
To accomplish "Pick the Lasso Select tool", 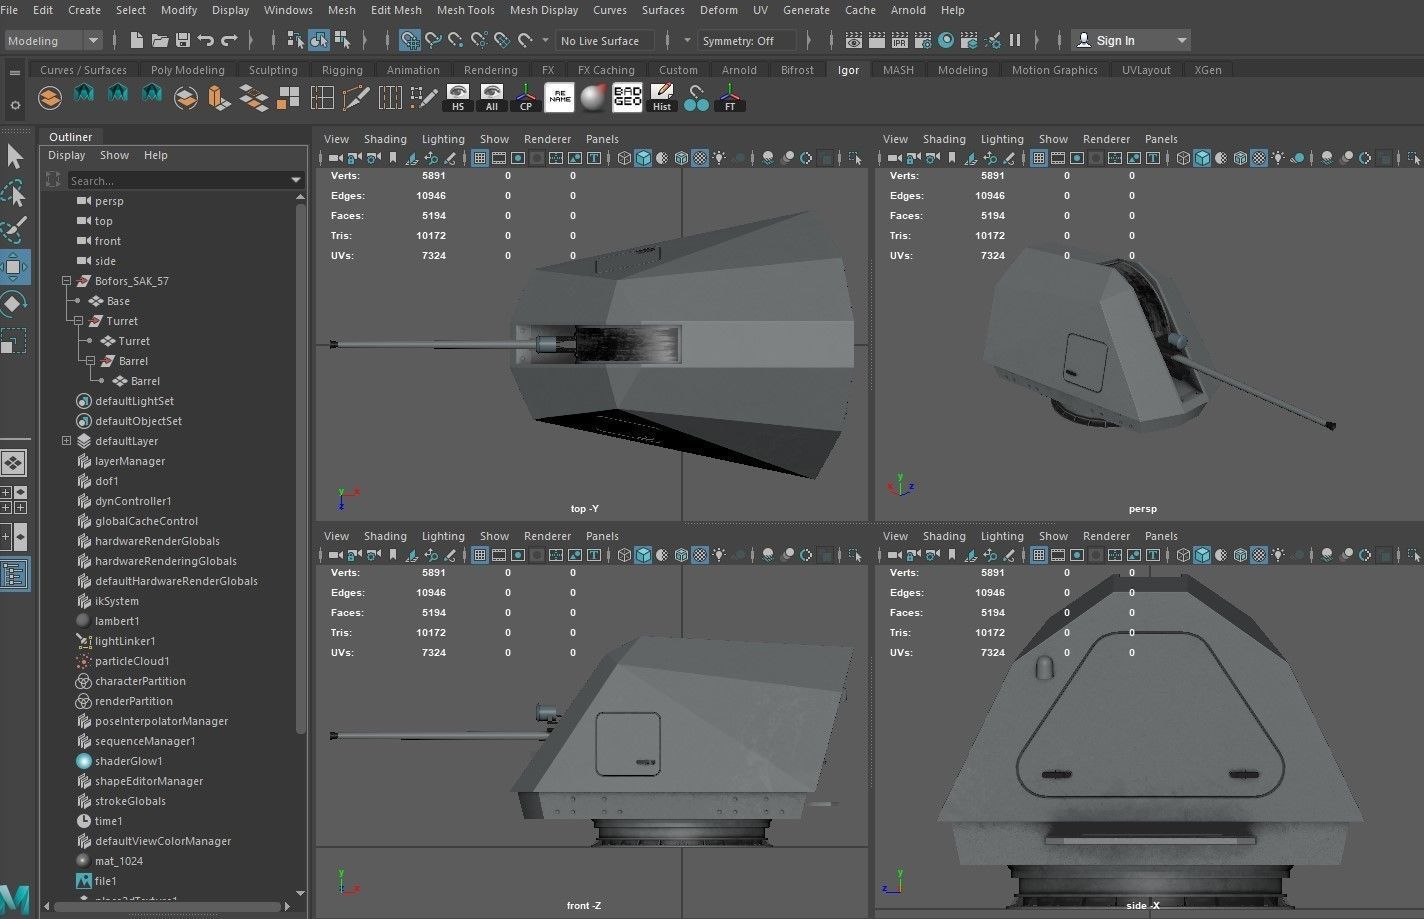I will click(x=15, y=193).
